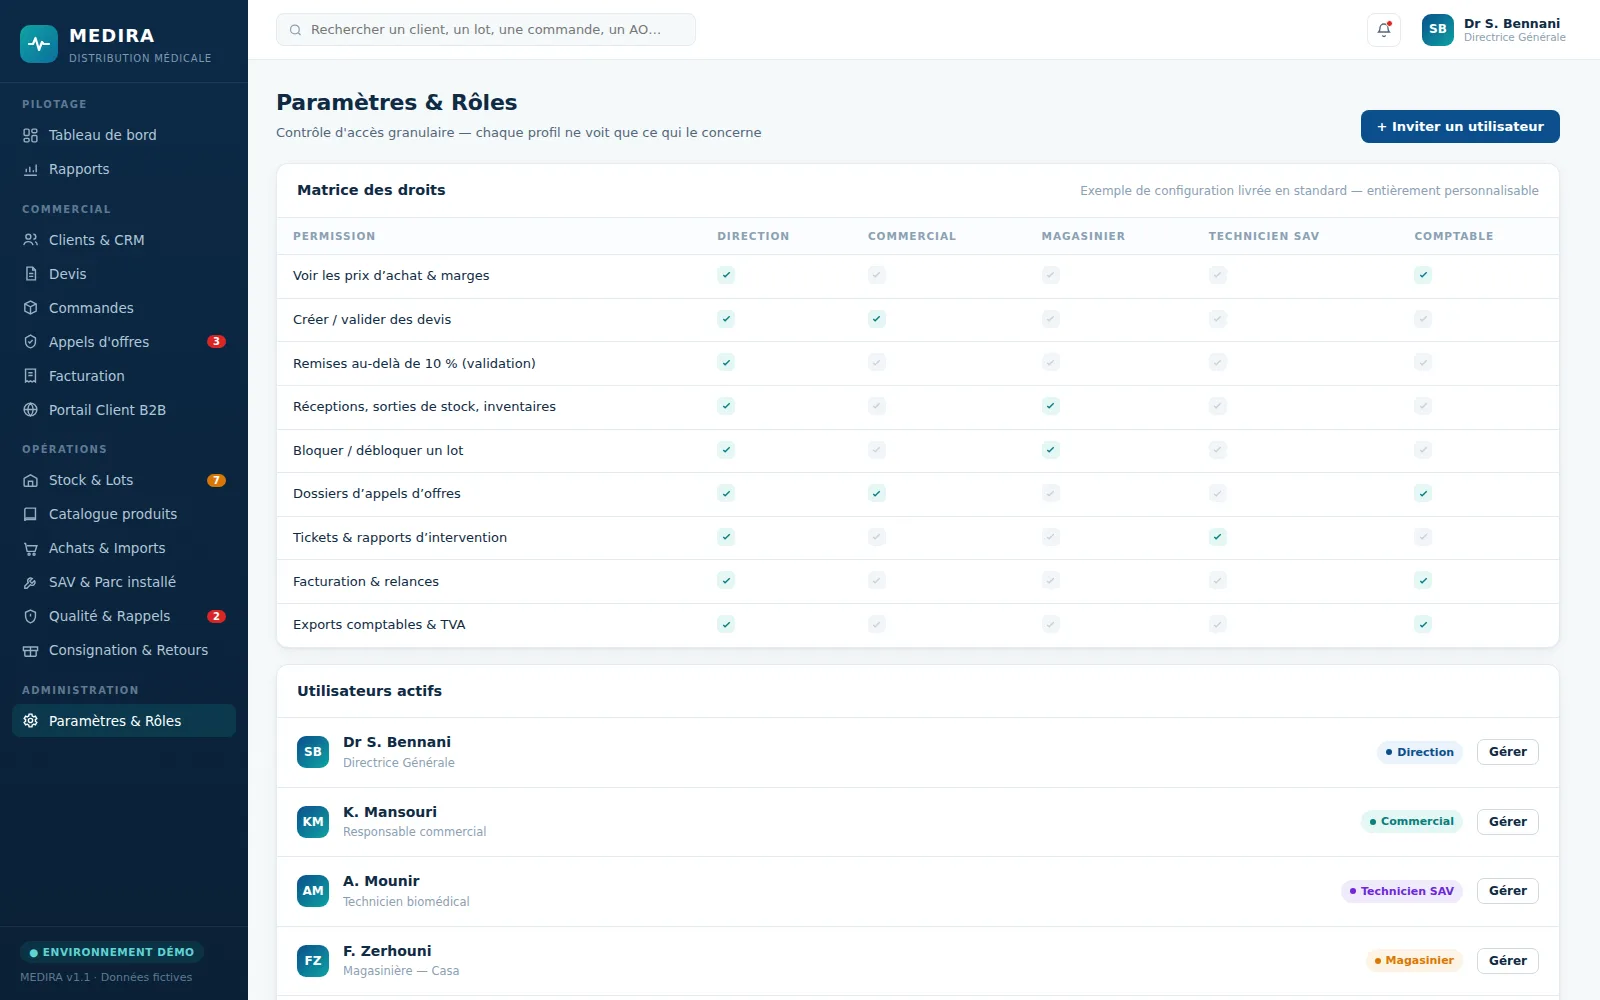Click the Direction role badge

pyautogui.click(x=1420, y=752)
